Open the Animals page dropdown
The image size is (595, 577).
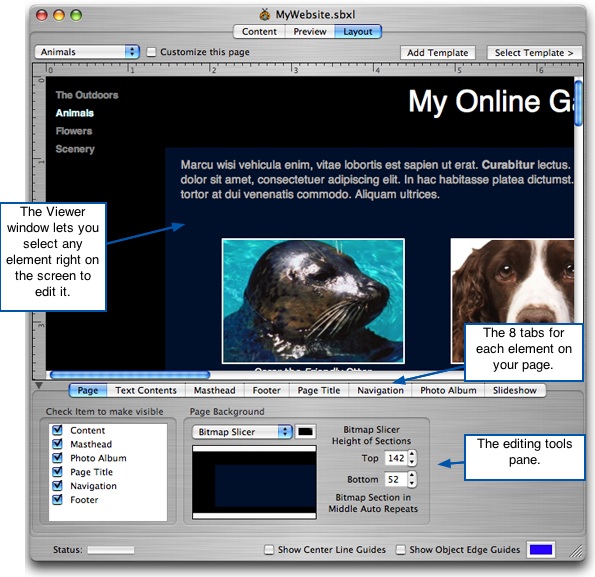(87, 52)
